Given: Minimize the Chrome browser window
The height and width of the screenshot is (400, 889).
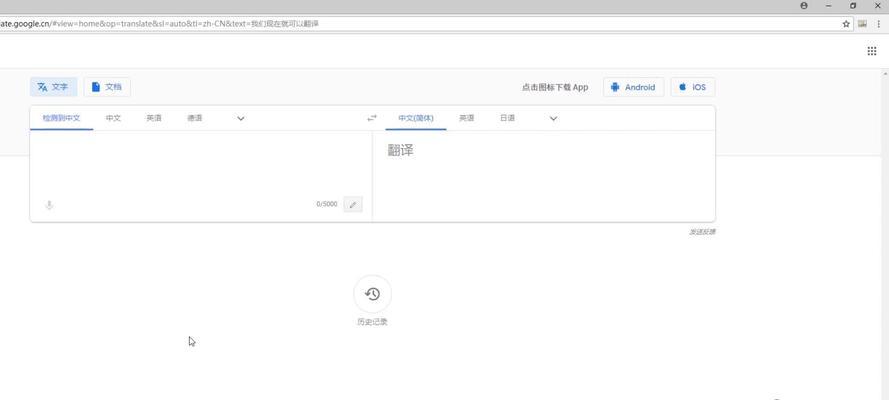Looking at the screenshot, I should [828, 6].
